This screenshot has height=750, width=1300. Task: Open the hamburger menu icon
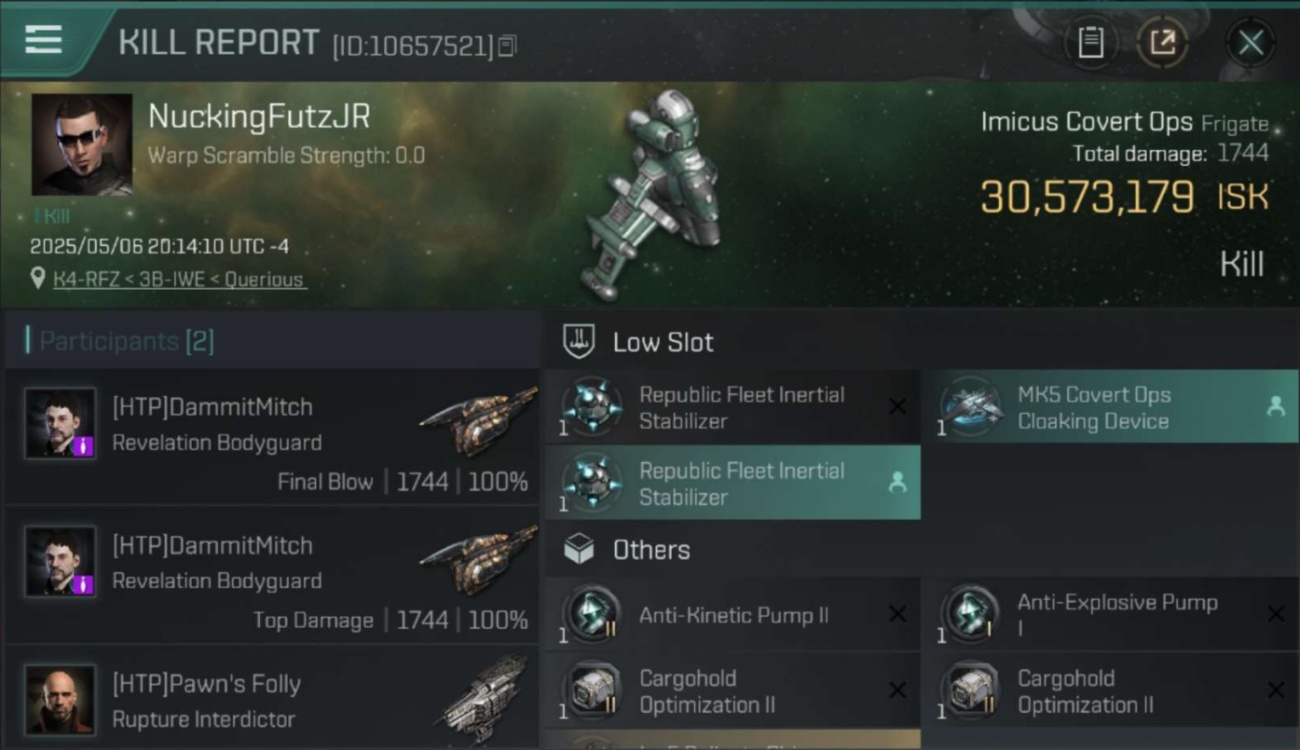[x=43, y=40]
